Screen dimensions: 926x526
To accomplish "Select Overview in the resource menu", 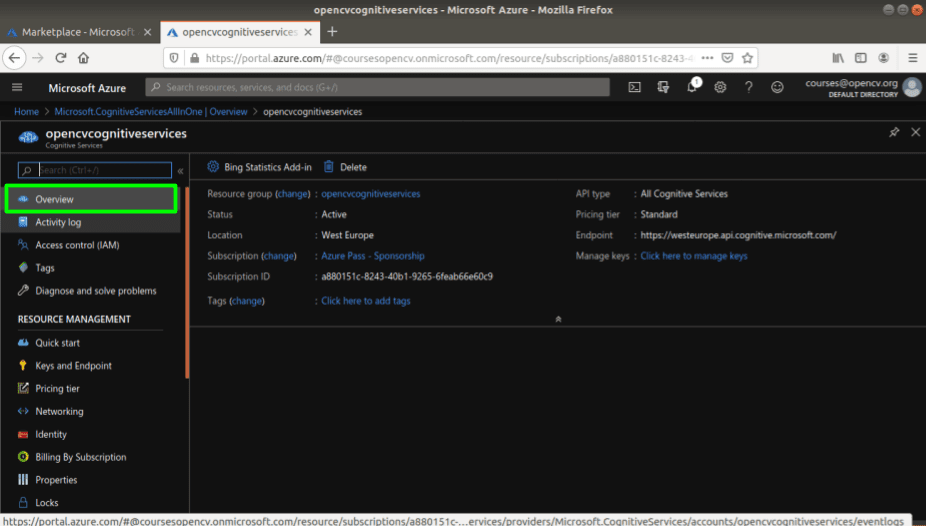I will pos(91,199).
